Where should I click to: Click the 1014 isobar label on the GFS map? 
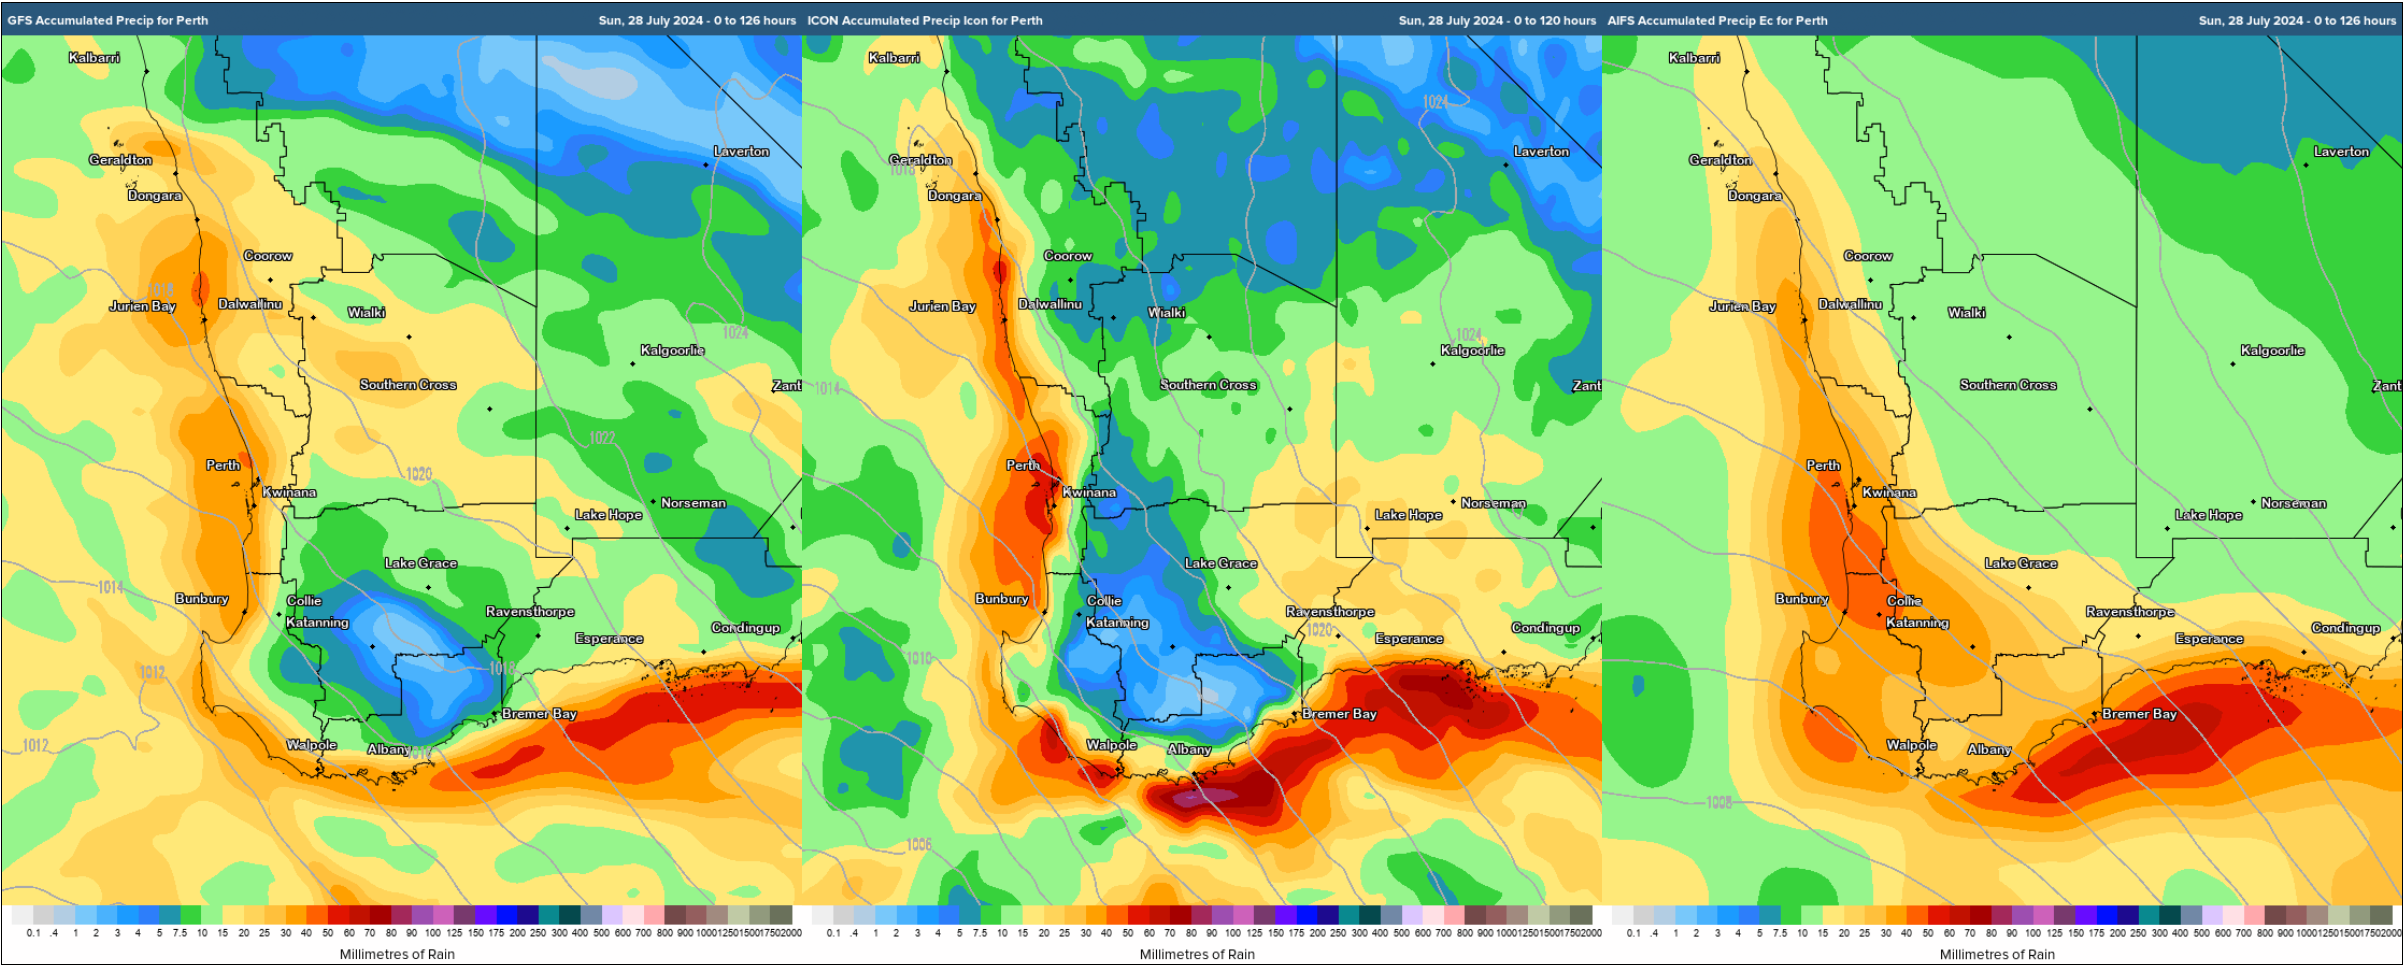pos(110,587)
